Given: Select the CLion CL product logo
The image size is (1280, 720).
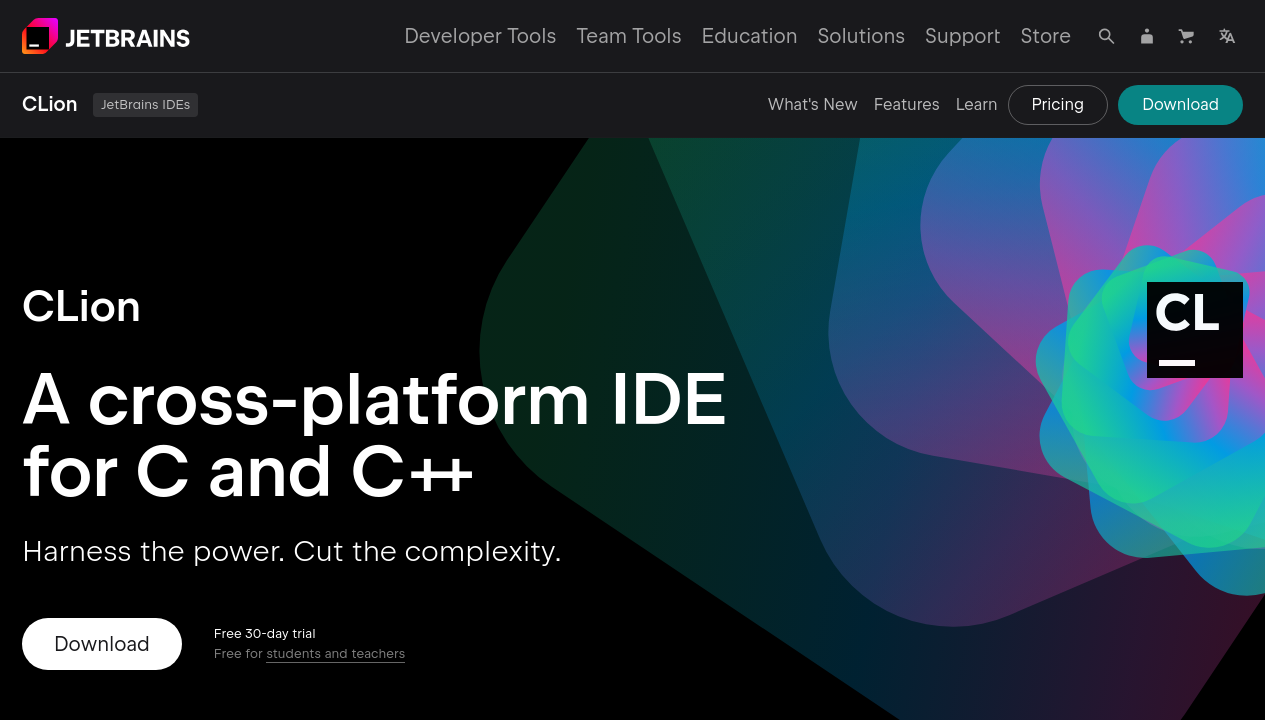Looking at the screenshot, I should tap(1194, 329).
